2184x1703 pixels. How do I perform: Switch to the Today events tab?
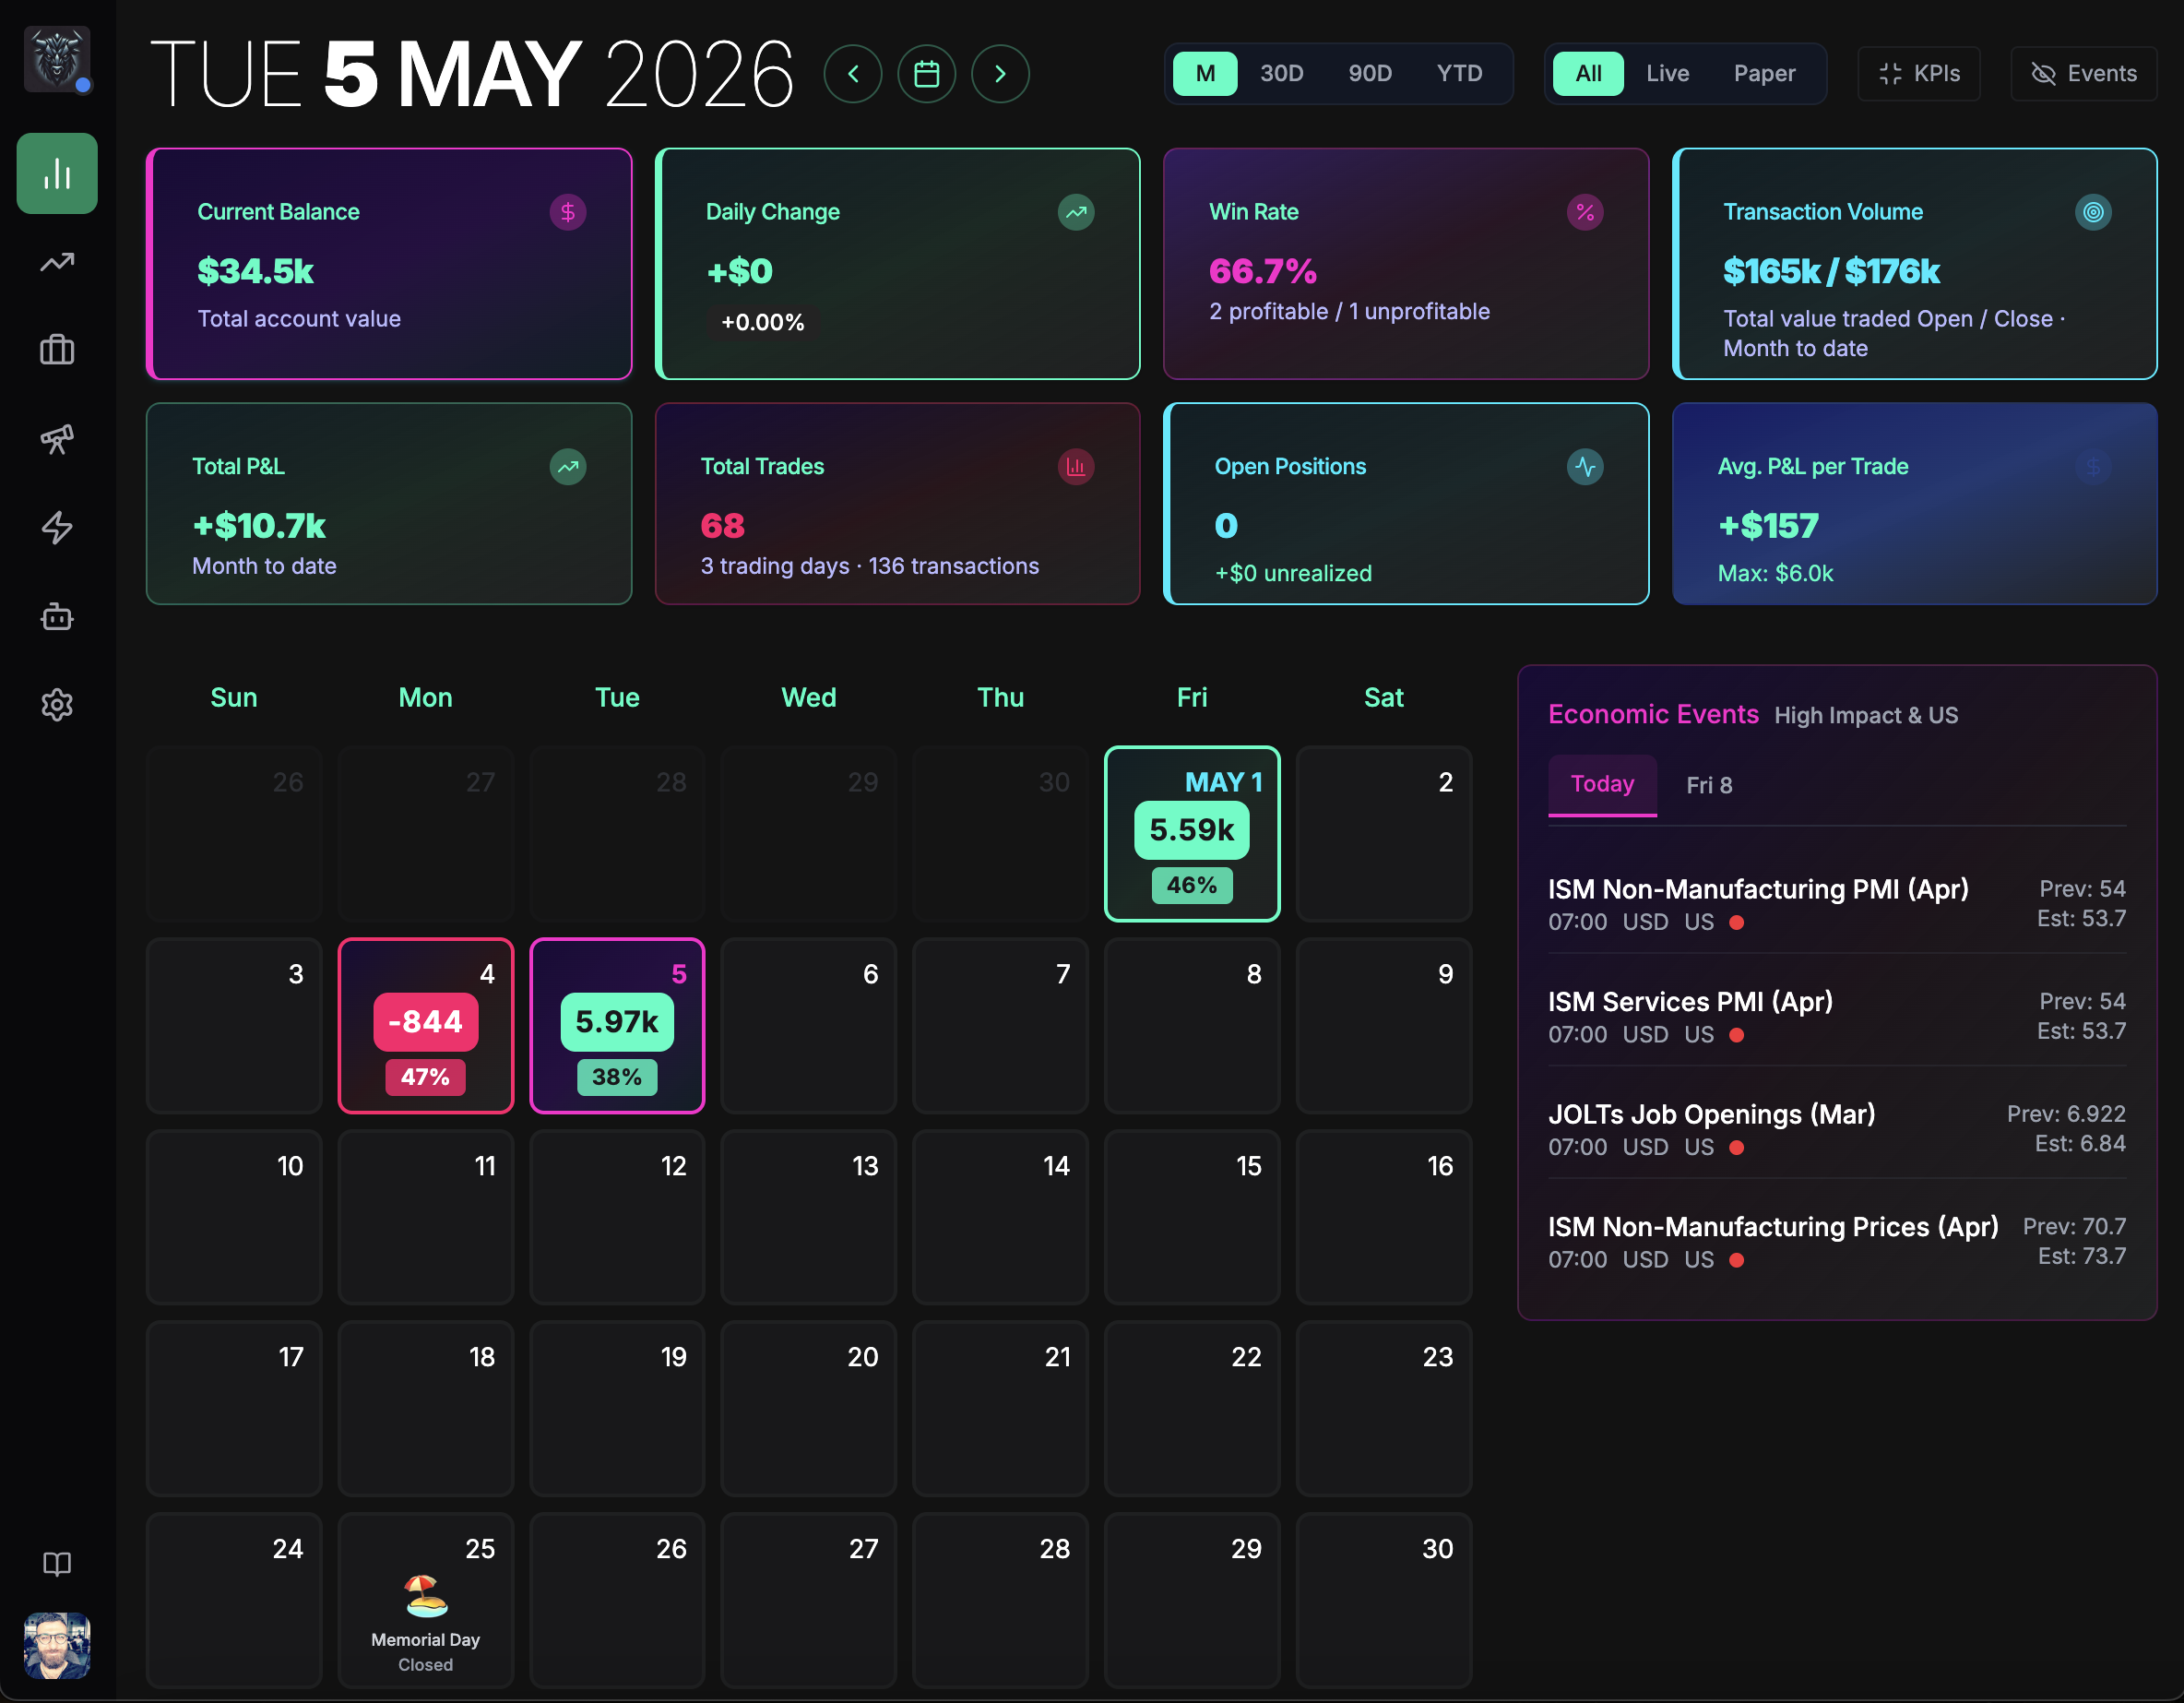pyautogui.click(x=1602, y=785)
